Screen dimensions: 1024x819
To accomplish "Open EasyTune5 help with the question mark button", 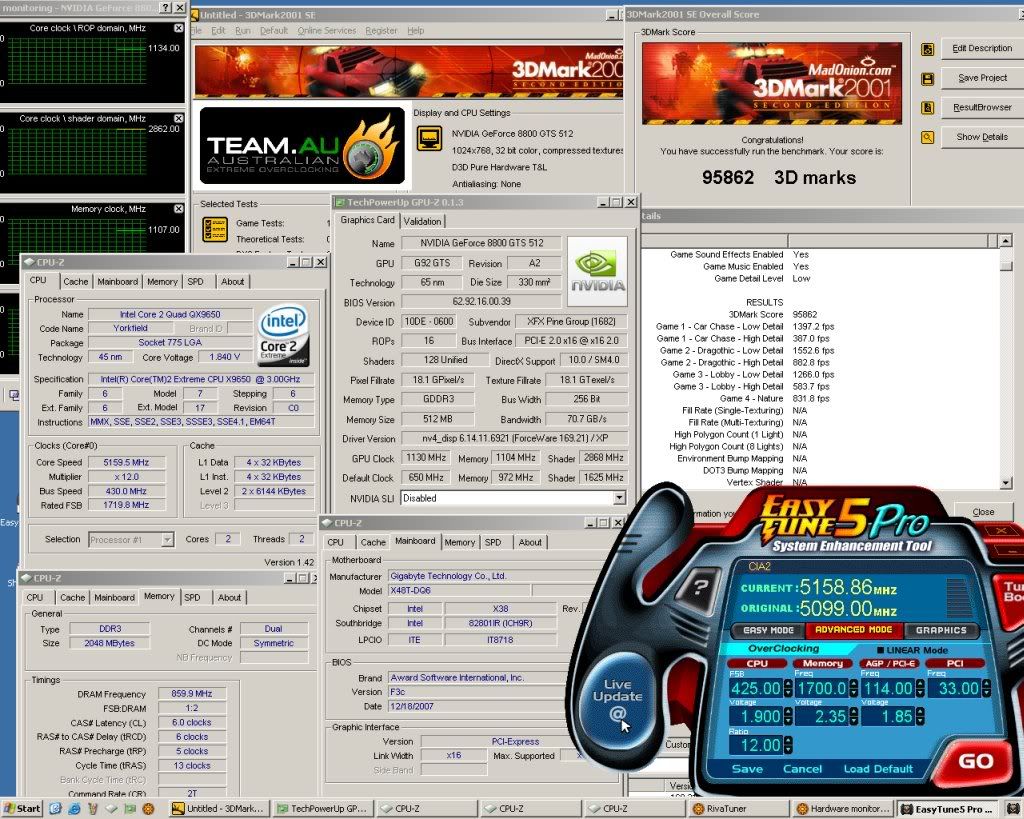I will [699, 587].
